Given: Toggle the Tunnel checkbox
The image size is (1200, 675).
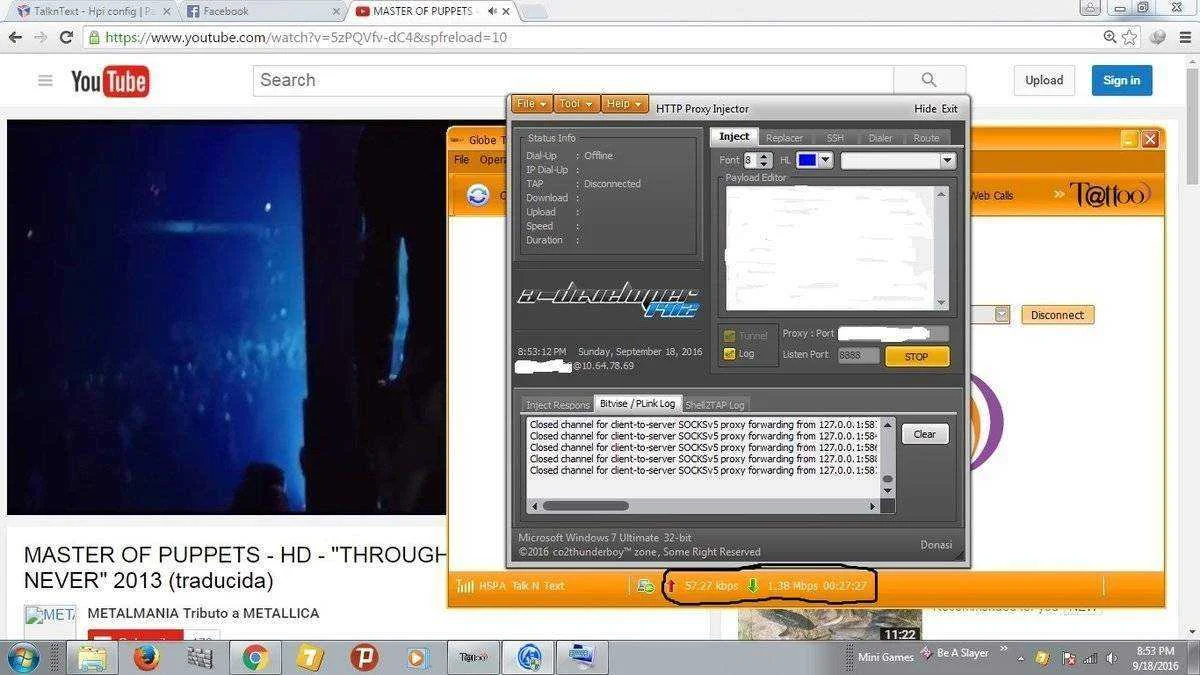Looking at the screenshot, I should coord(729,336).
